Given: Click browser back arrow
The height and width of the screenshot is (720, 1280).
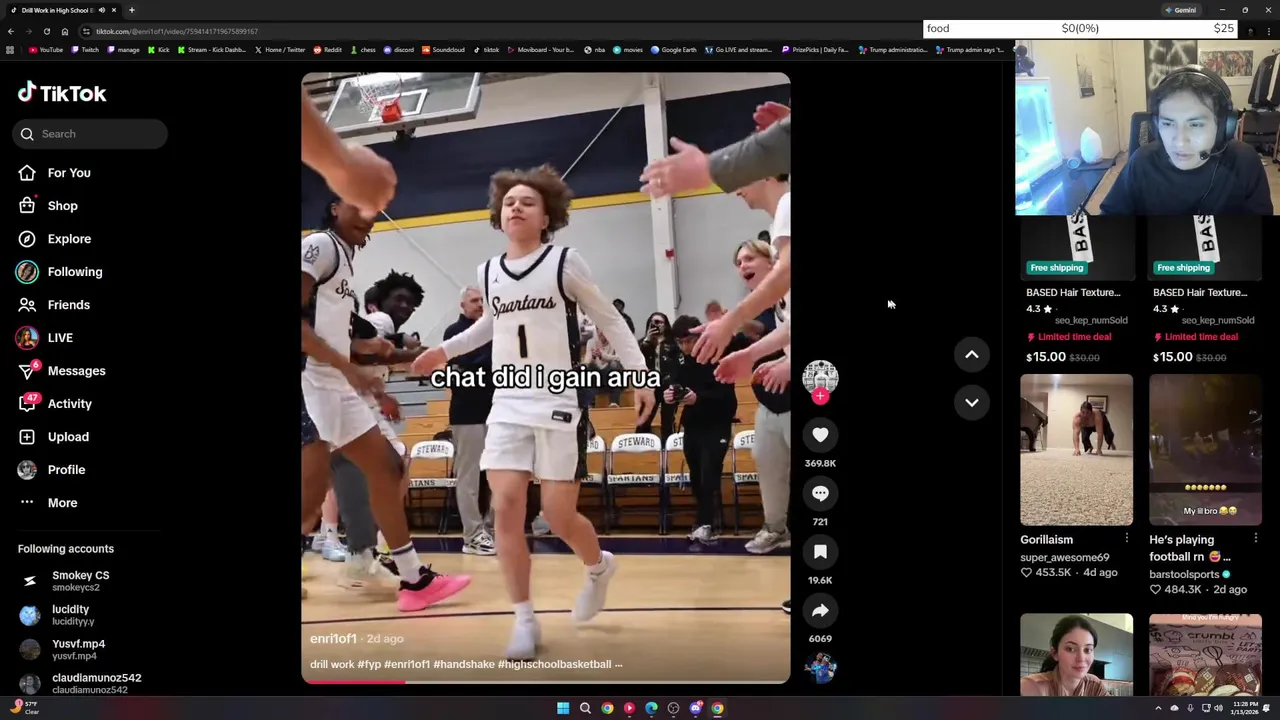Looking at the screenshot, I should (x=11, y=31).
